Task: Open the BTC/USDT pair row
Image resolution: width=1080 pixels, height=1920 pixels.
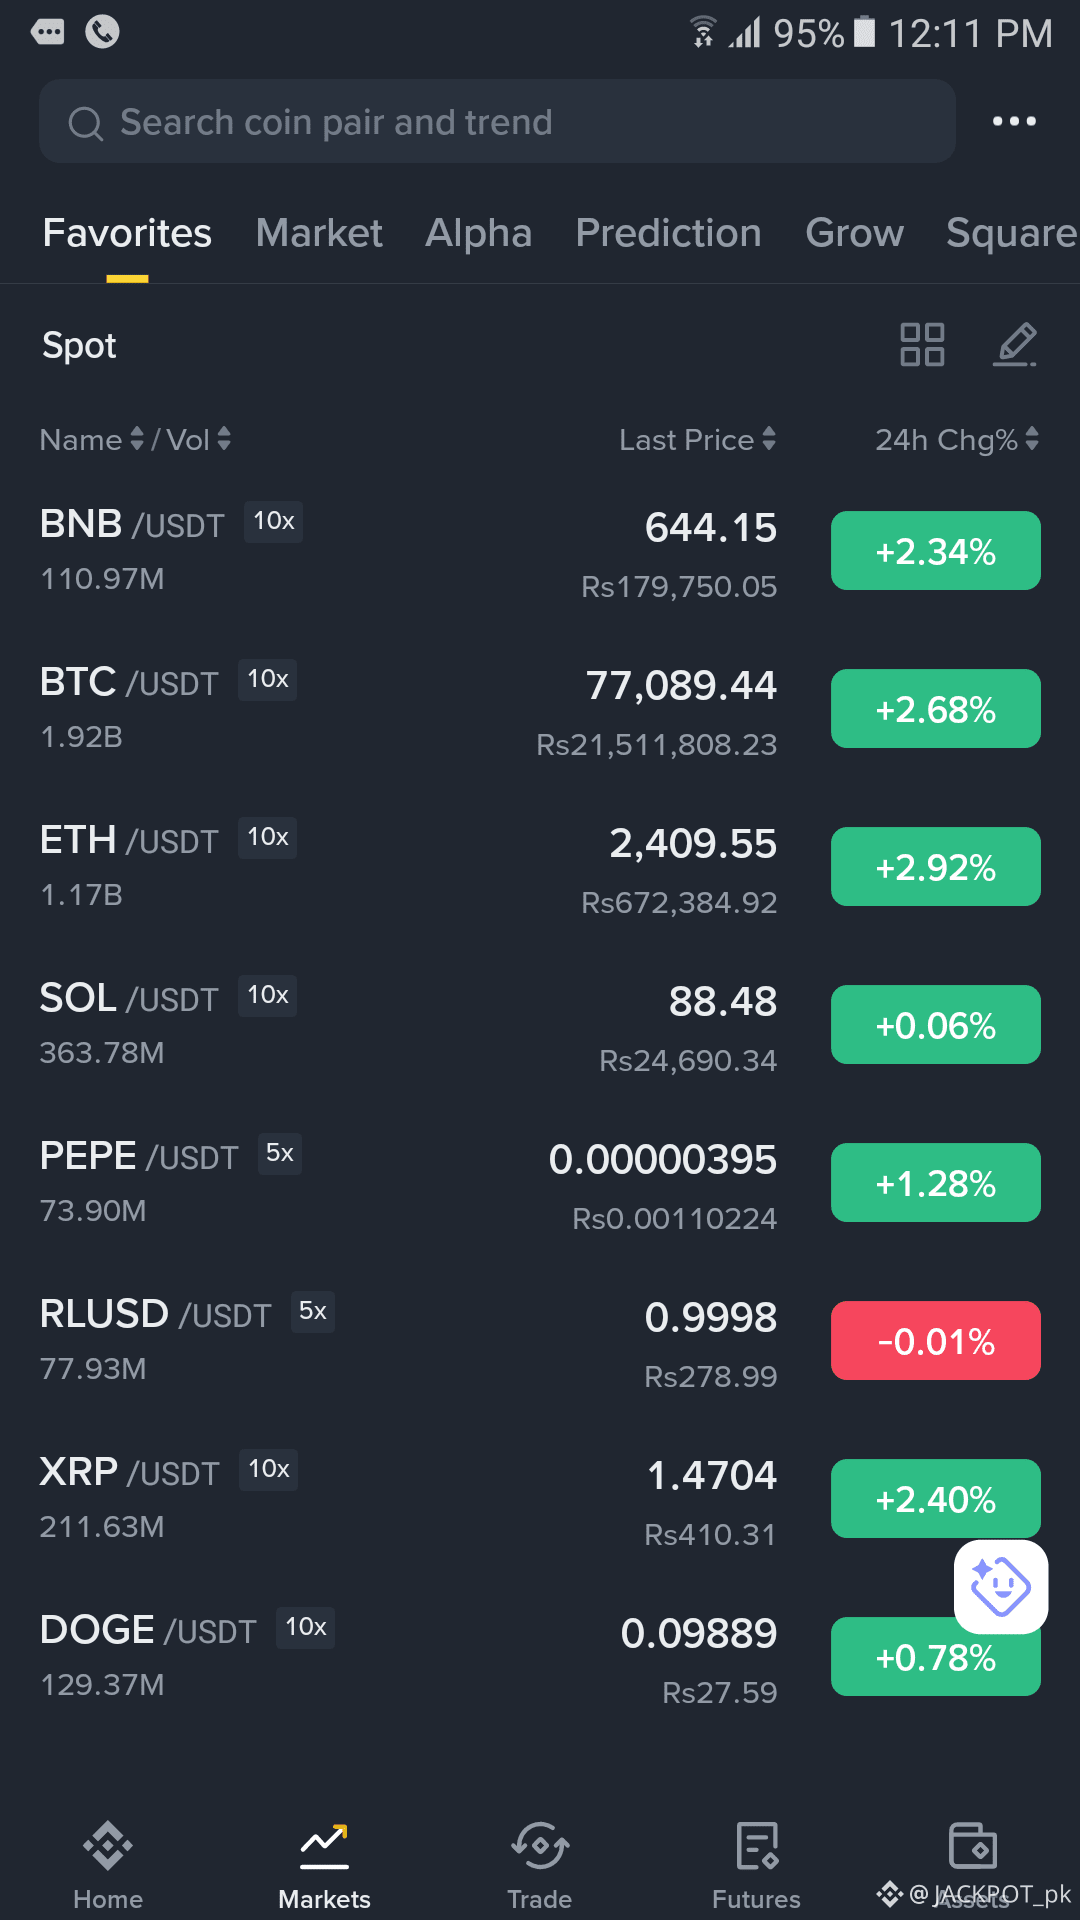Action: [x=540, y=709]
